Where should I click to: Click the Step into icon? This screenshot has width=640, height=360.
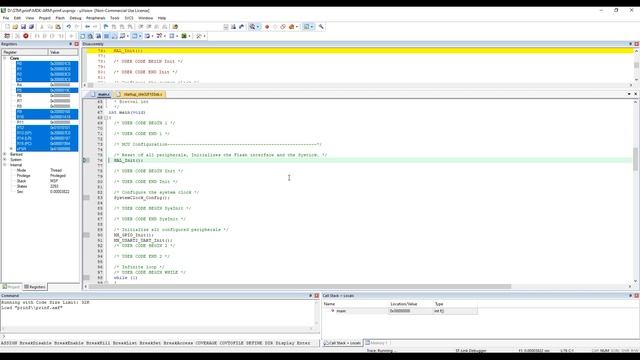tap(37, 36)
